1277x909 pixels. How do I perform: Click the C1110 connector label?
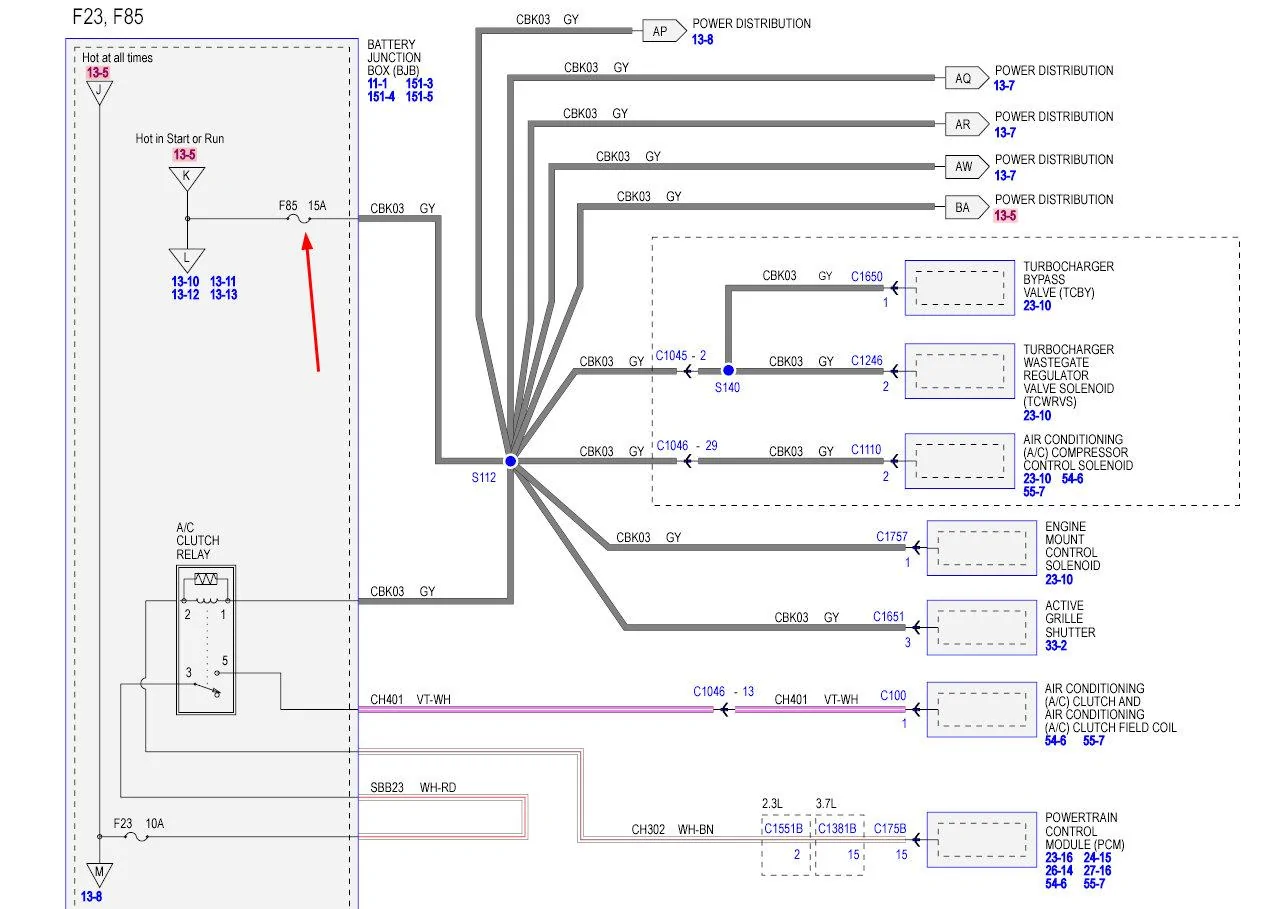click(867, 451)
